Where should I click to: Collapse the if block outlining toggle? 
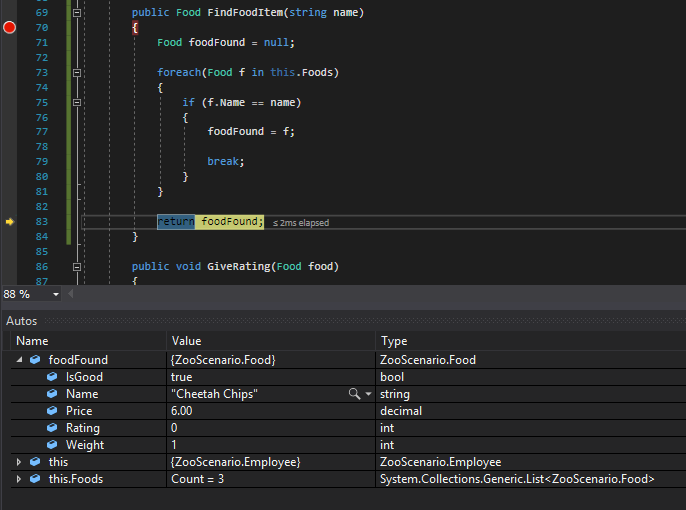point(76,102)
